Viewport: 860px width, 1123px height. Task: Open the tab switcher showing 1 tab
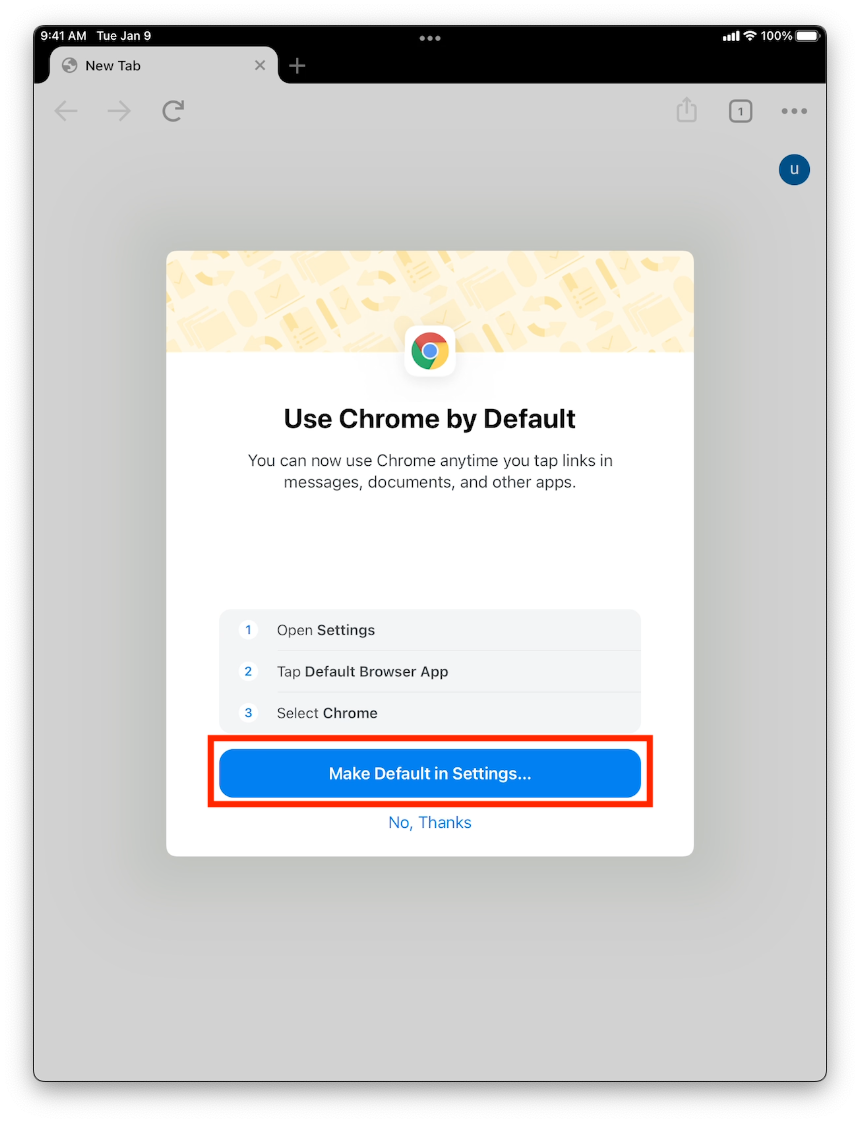[x=740, y=111]
